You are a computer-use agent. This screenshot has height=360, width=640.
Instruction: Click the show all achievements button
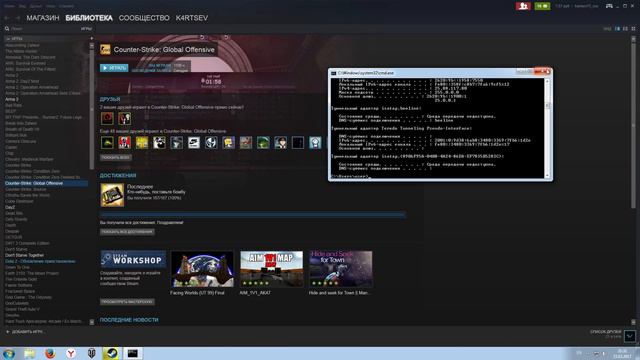click(127, 231)
